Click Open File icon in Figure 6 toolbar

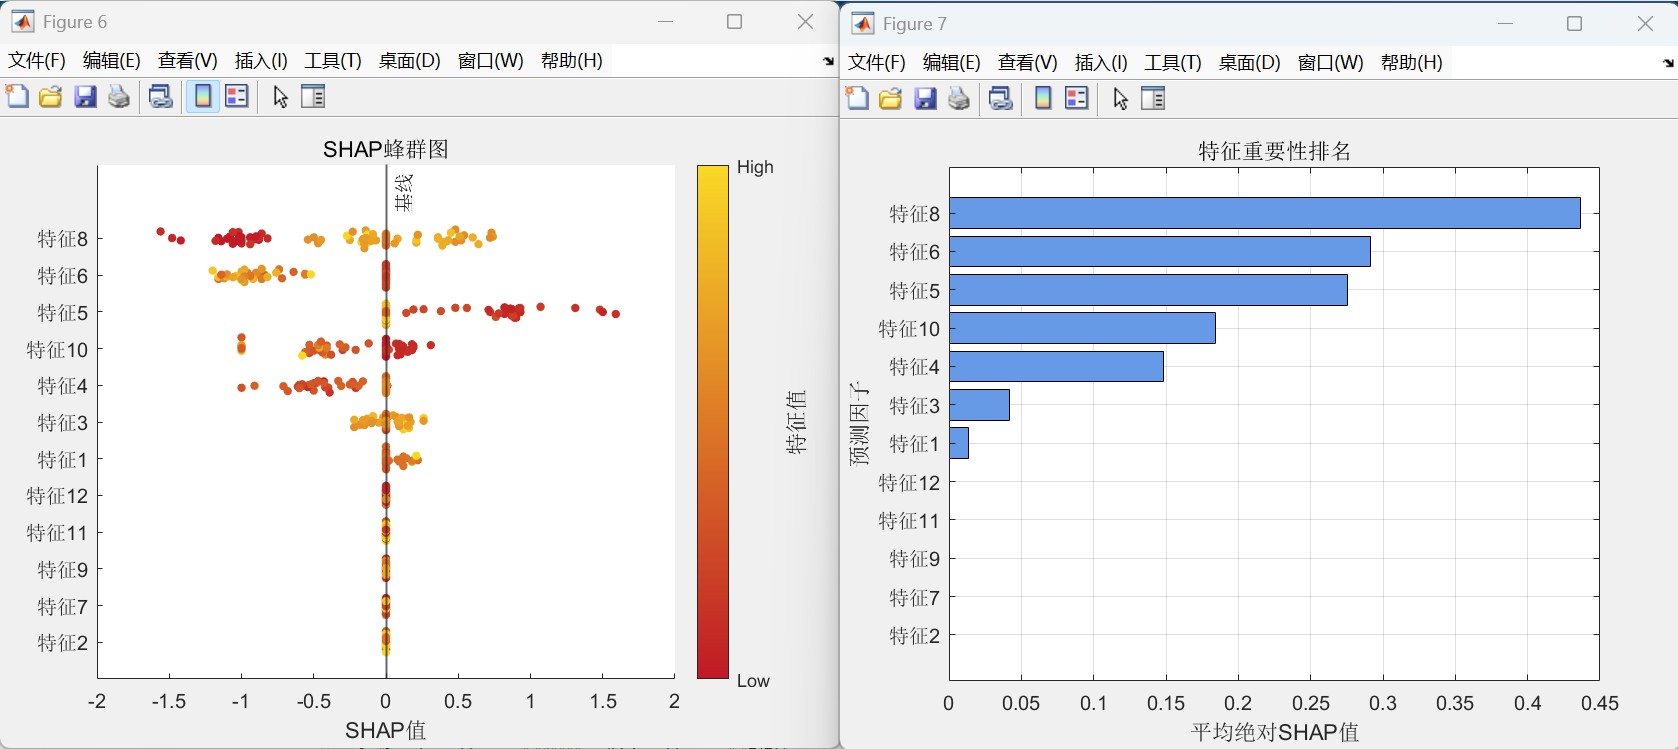(50, 97)
